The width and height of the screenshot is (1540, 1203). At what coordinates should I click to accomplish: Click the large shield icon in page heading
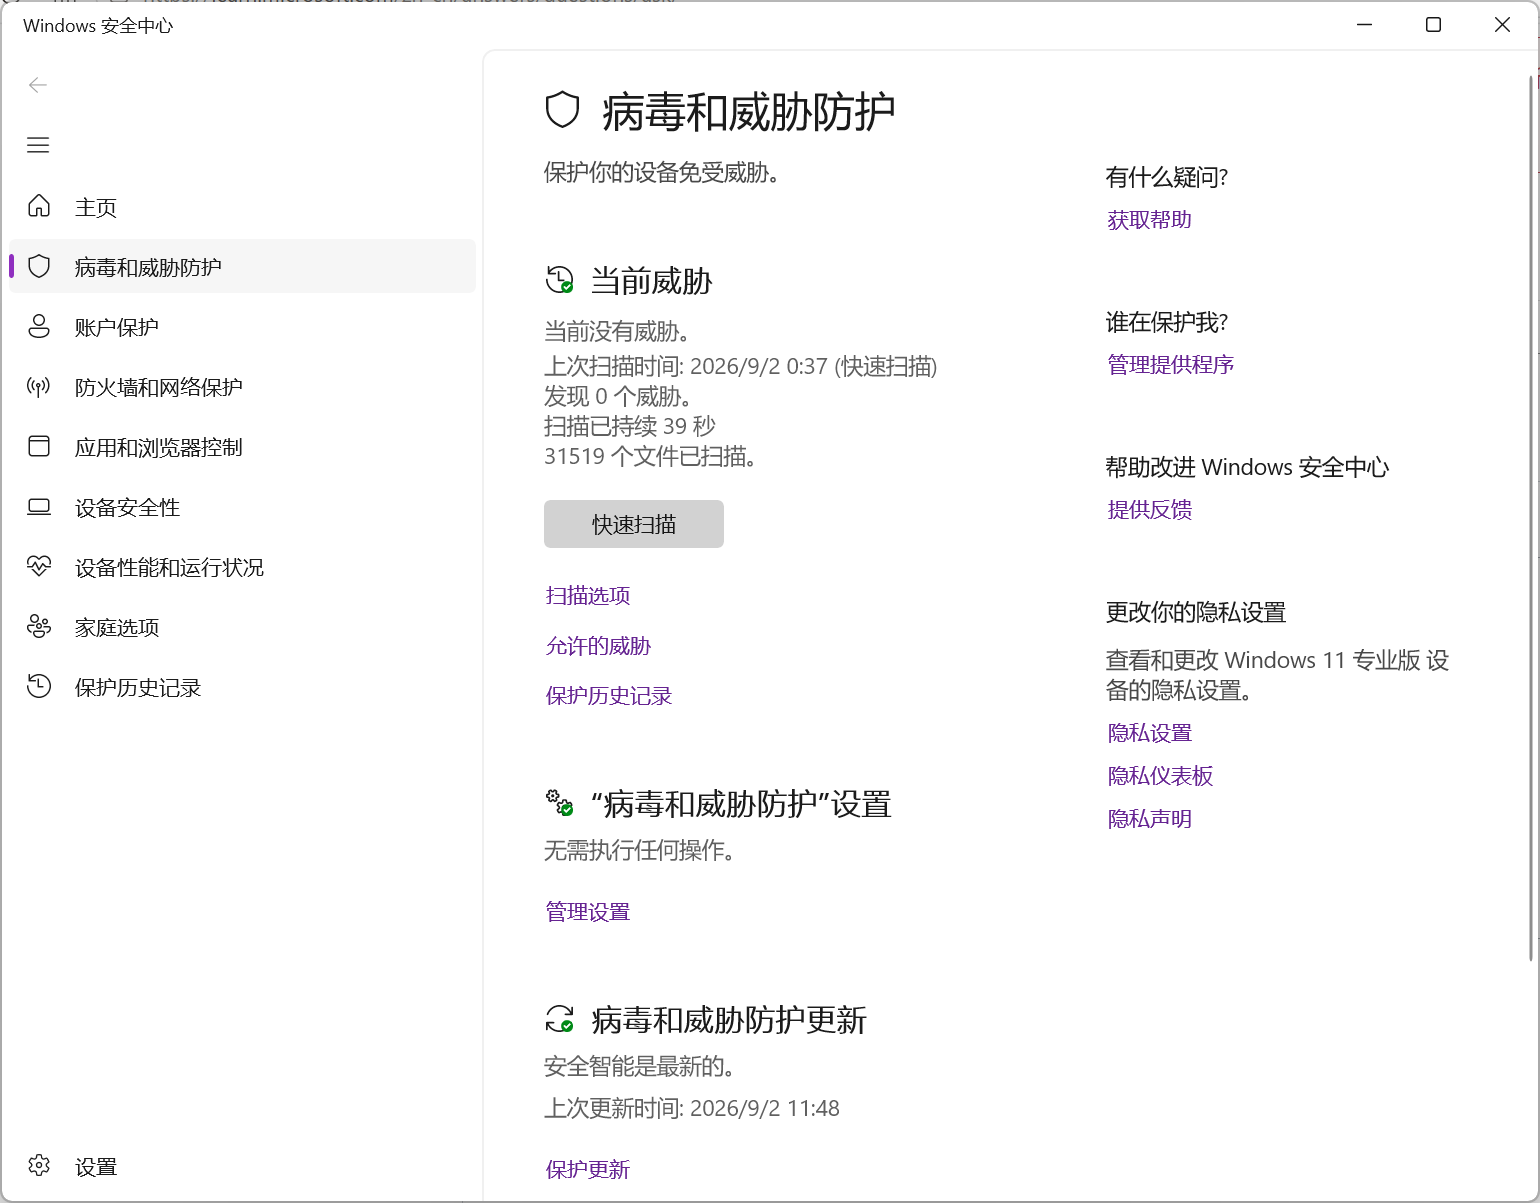tap(563, 110)
